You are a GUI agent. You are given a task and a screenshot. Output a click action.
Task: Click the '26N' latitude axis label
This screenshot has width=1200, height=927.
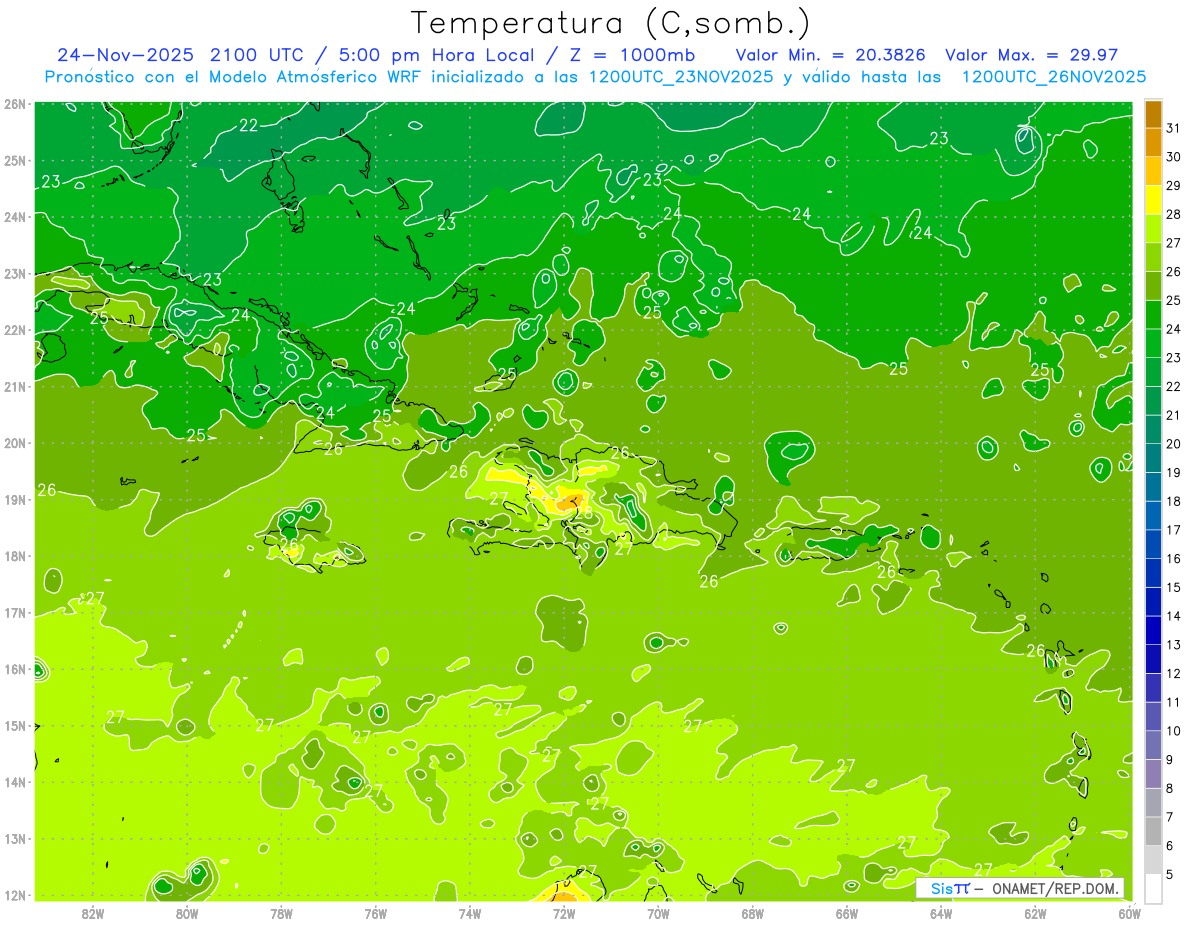pyautogui.click(x=15, y=104)
